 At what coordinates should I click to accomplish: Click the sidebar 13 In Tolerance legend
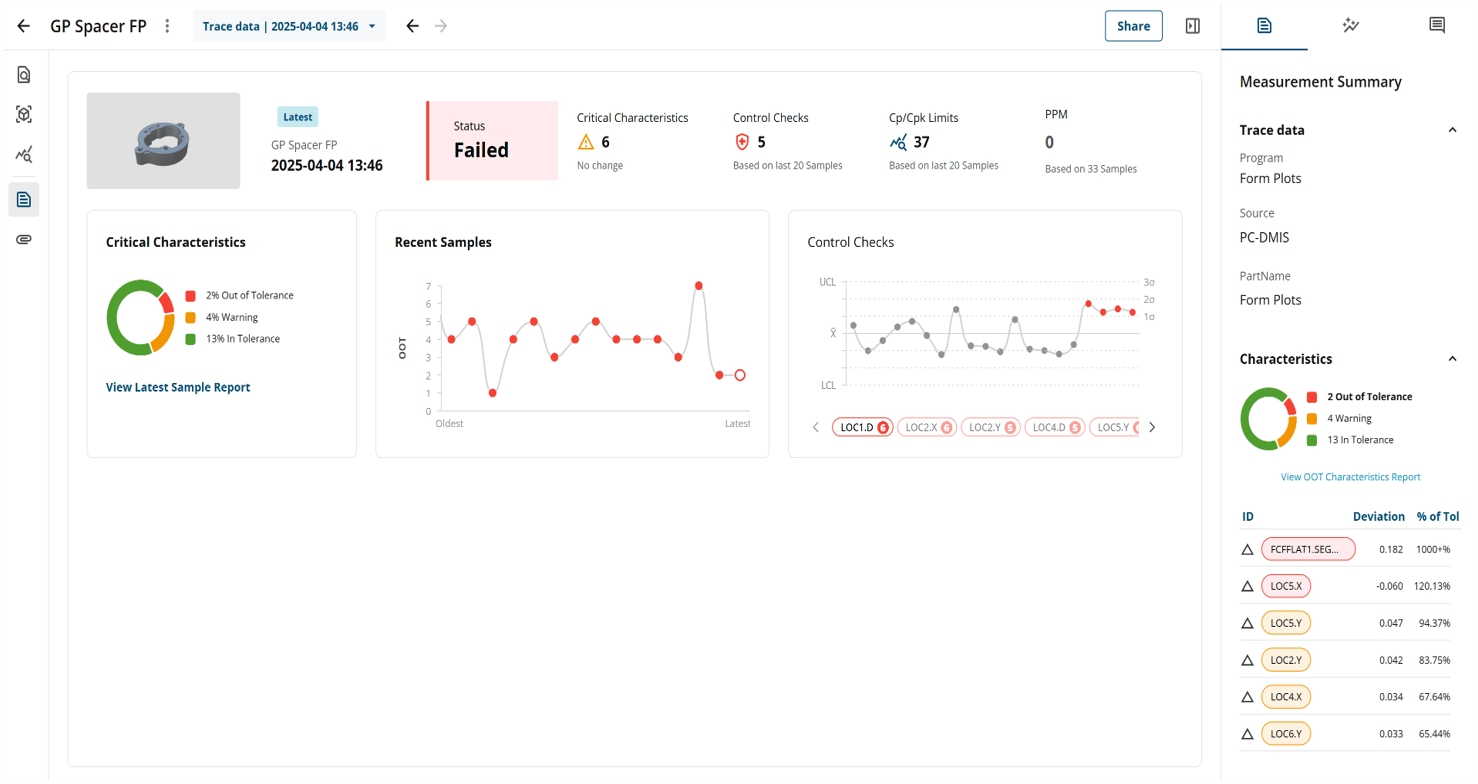click(x=1350, y=440)
